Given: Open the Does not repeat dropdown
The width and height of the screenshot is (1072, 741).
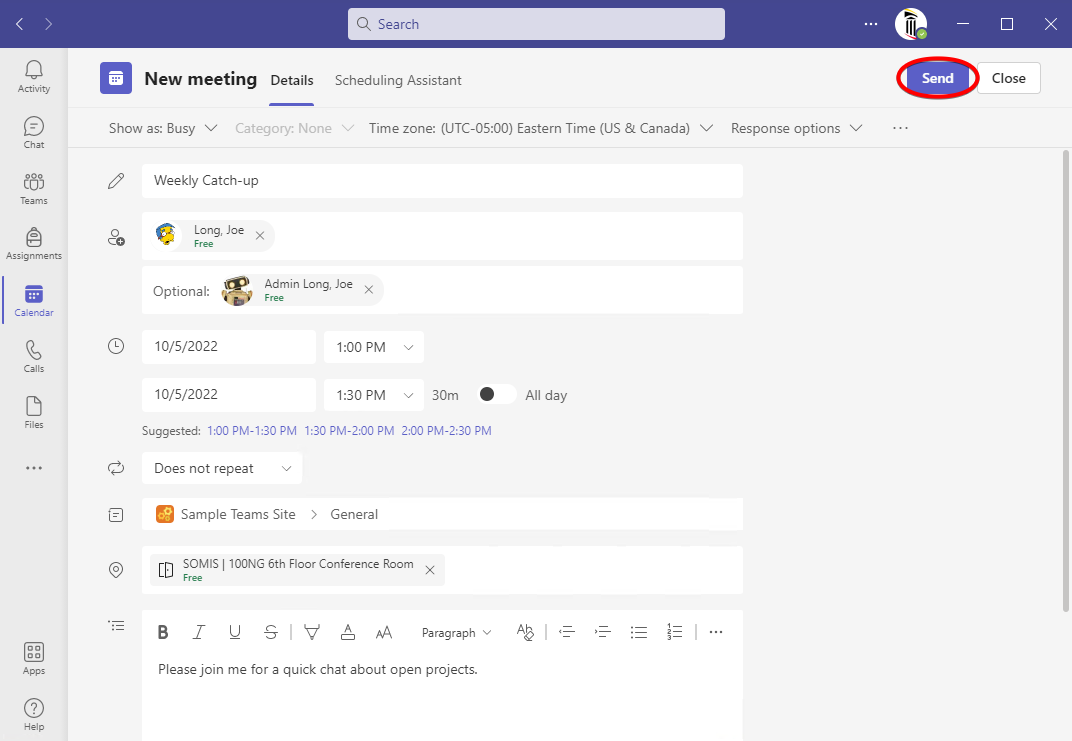Looking at the screenshot, I should pyautogui.click(x=221, y=468).
